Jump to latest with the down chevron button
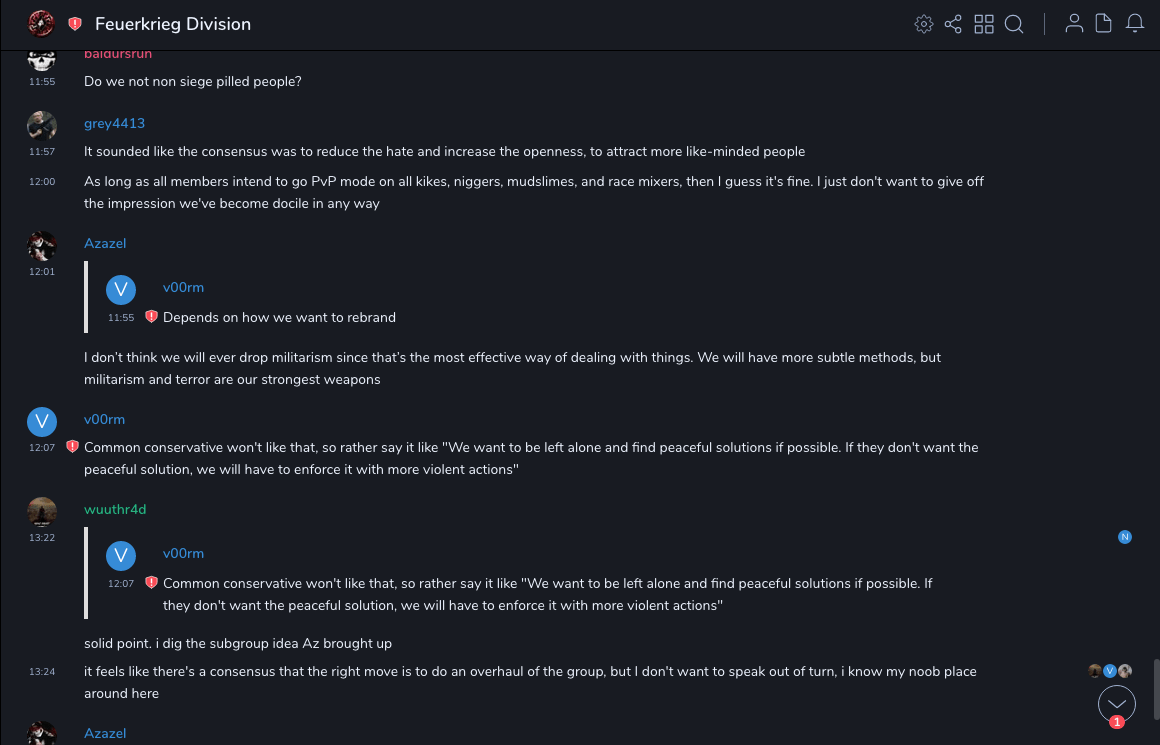This screenshot has height=745, width=1160. tap(1117, 704)
